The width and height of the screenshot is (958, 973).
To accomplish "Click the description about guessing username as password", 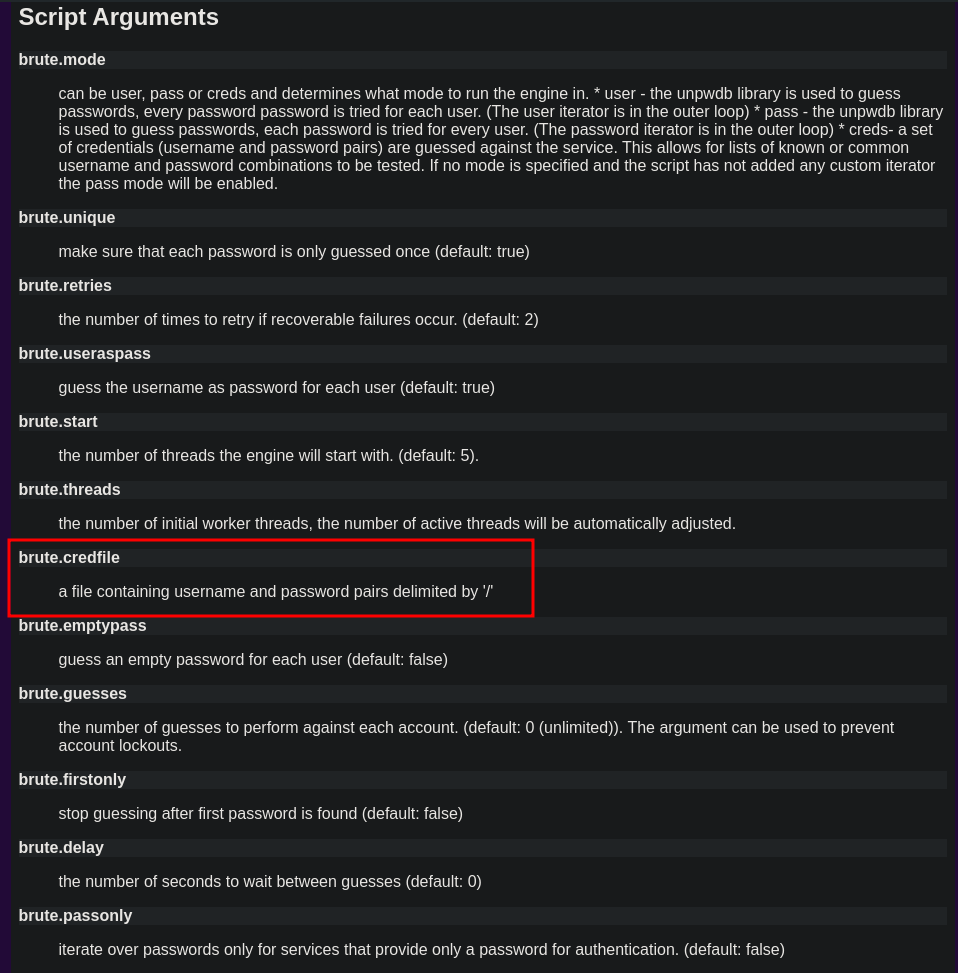I will (276, 388).
